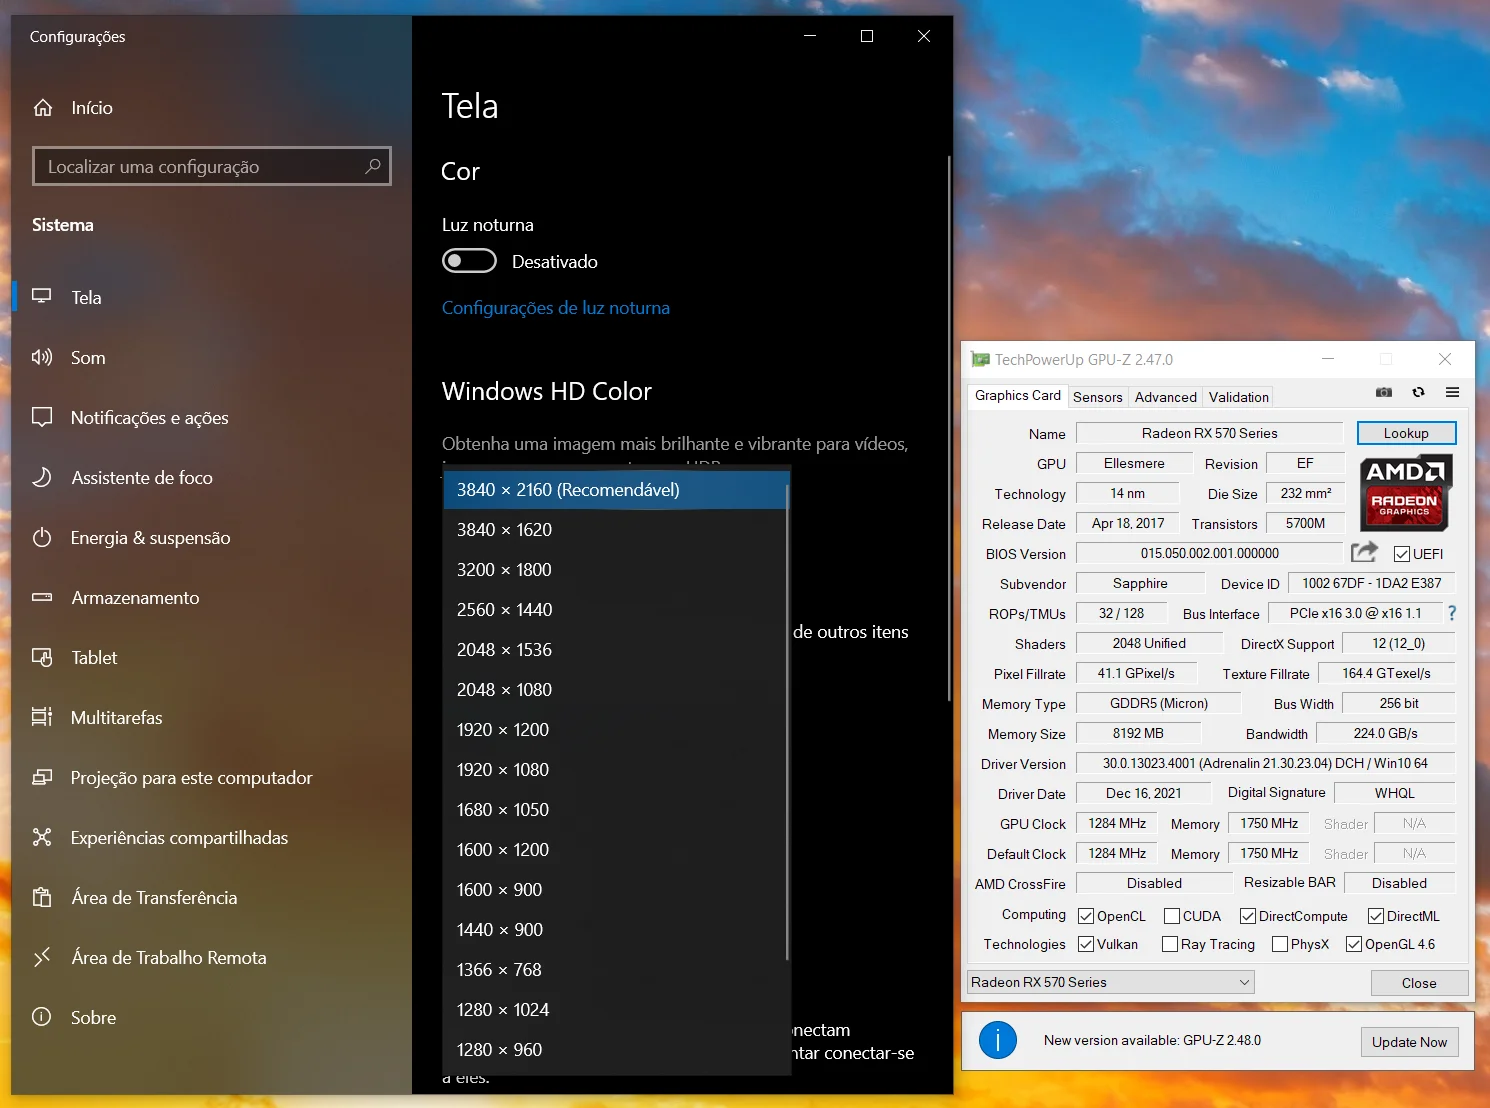1490x1108 pixels.
Task: Toggle the UEFI checkbox
Action: pyautogui.click(x=1402, y=554)
